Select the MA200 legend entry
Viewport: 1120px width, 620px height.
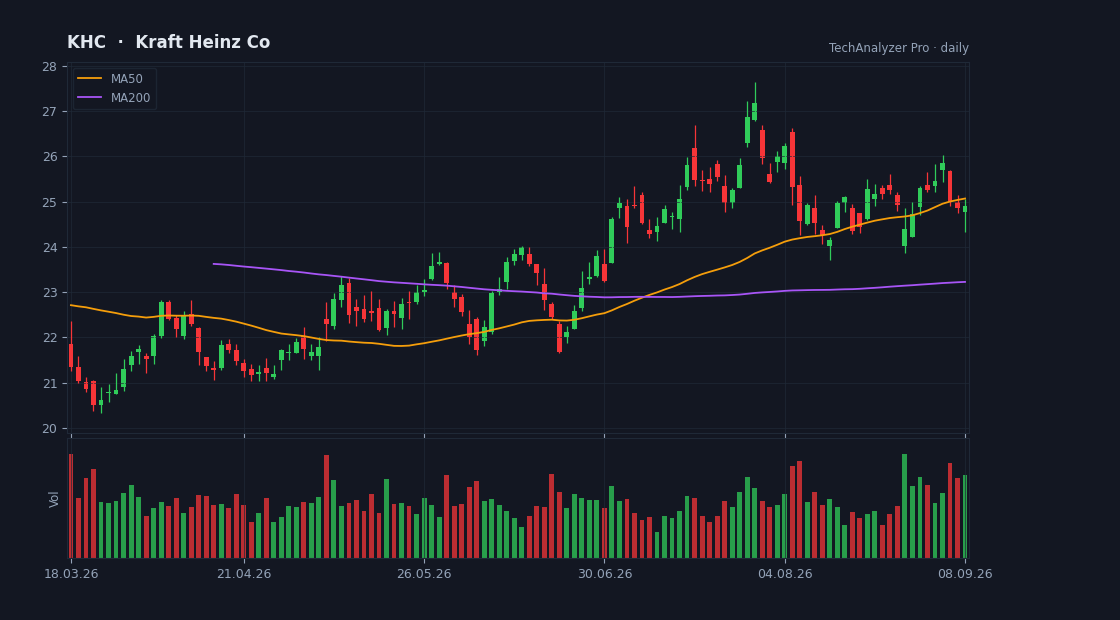tap(114, 98)
